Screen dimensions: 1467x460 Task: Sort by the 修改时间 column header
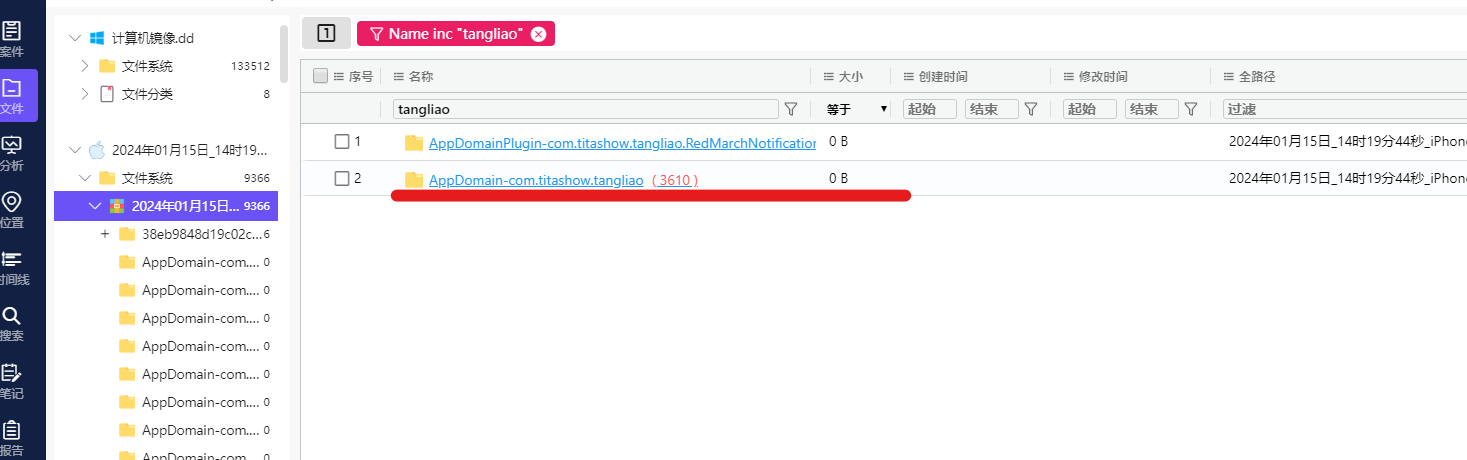(1102, 77)
